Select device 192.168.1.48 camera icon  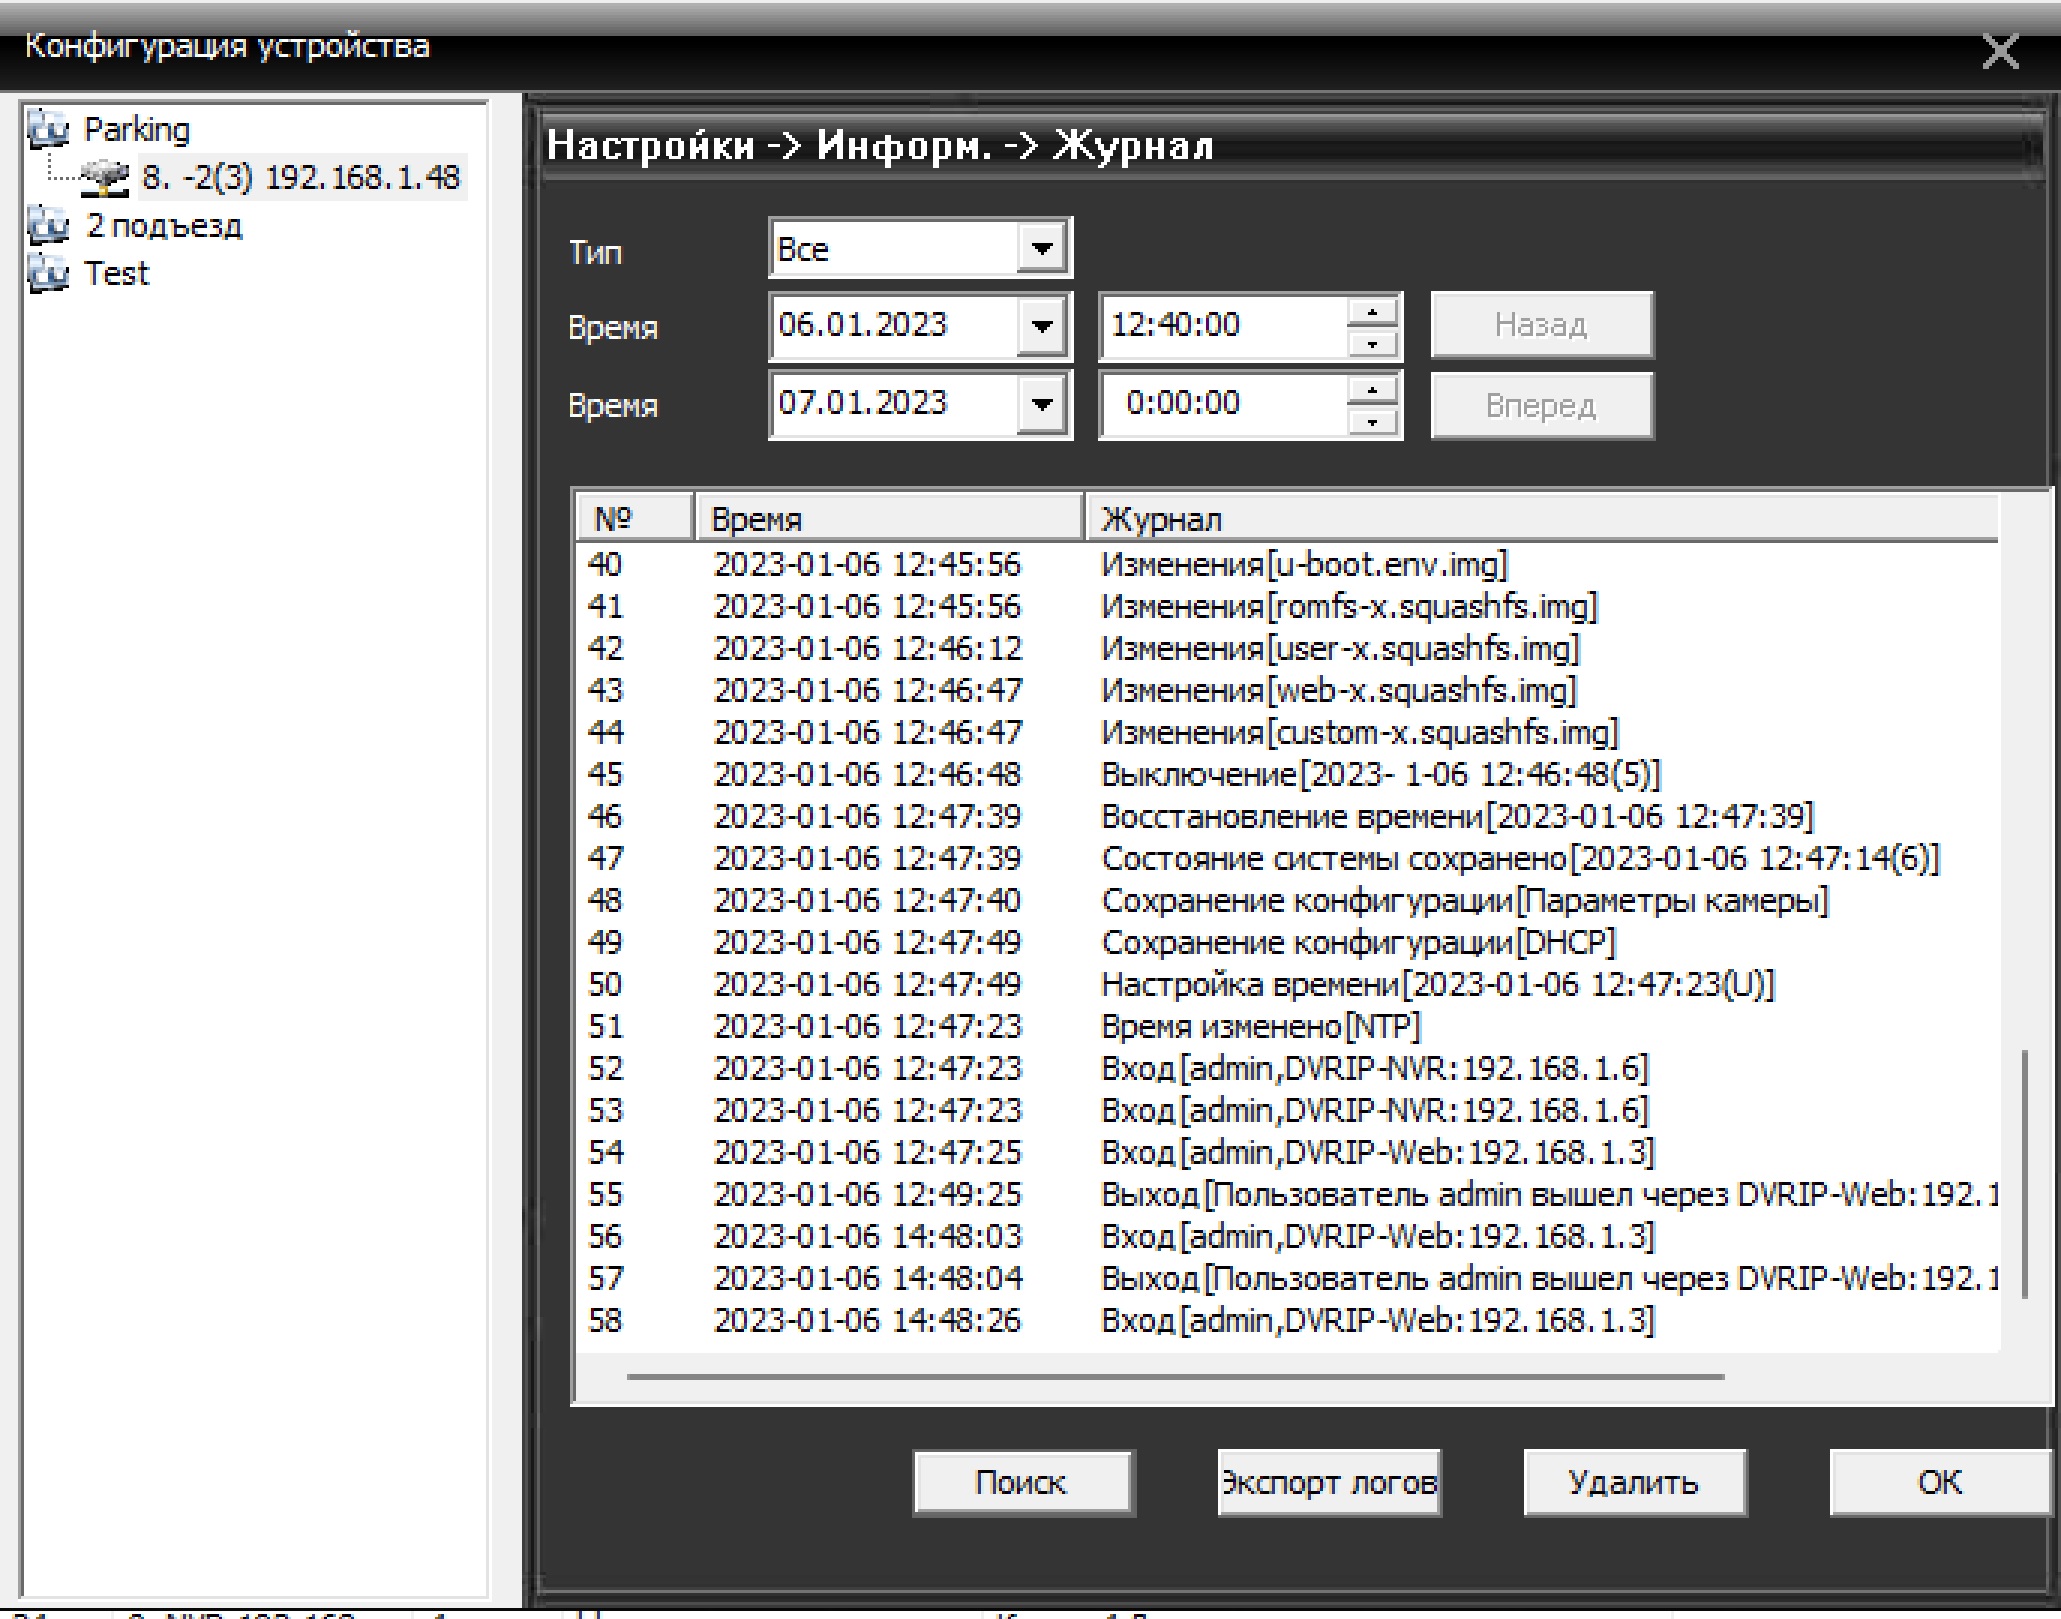106,178
